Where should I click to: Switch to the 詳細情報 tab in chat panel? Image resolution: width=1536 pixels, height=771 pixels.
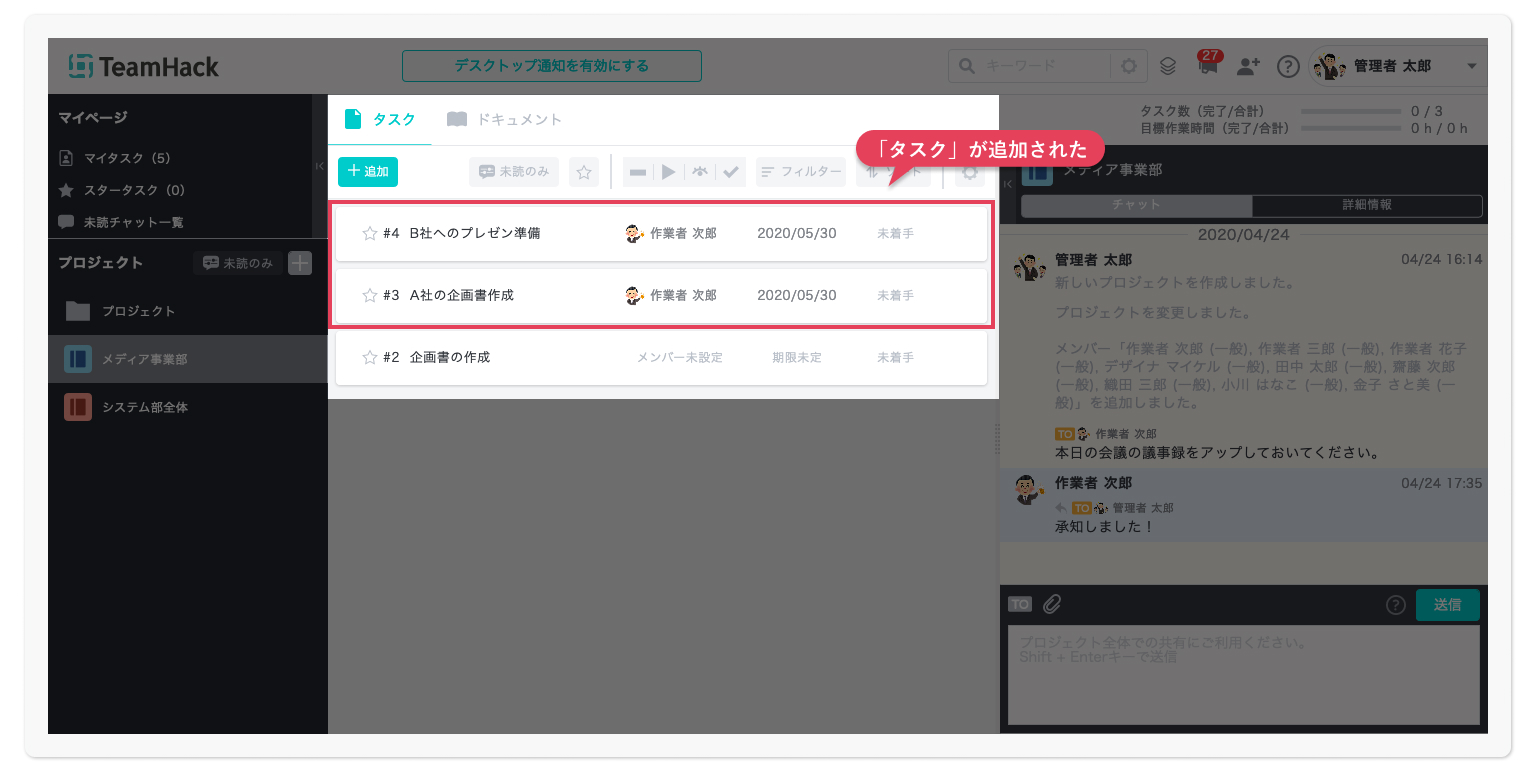coord(1366,205)
